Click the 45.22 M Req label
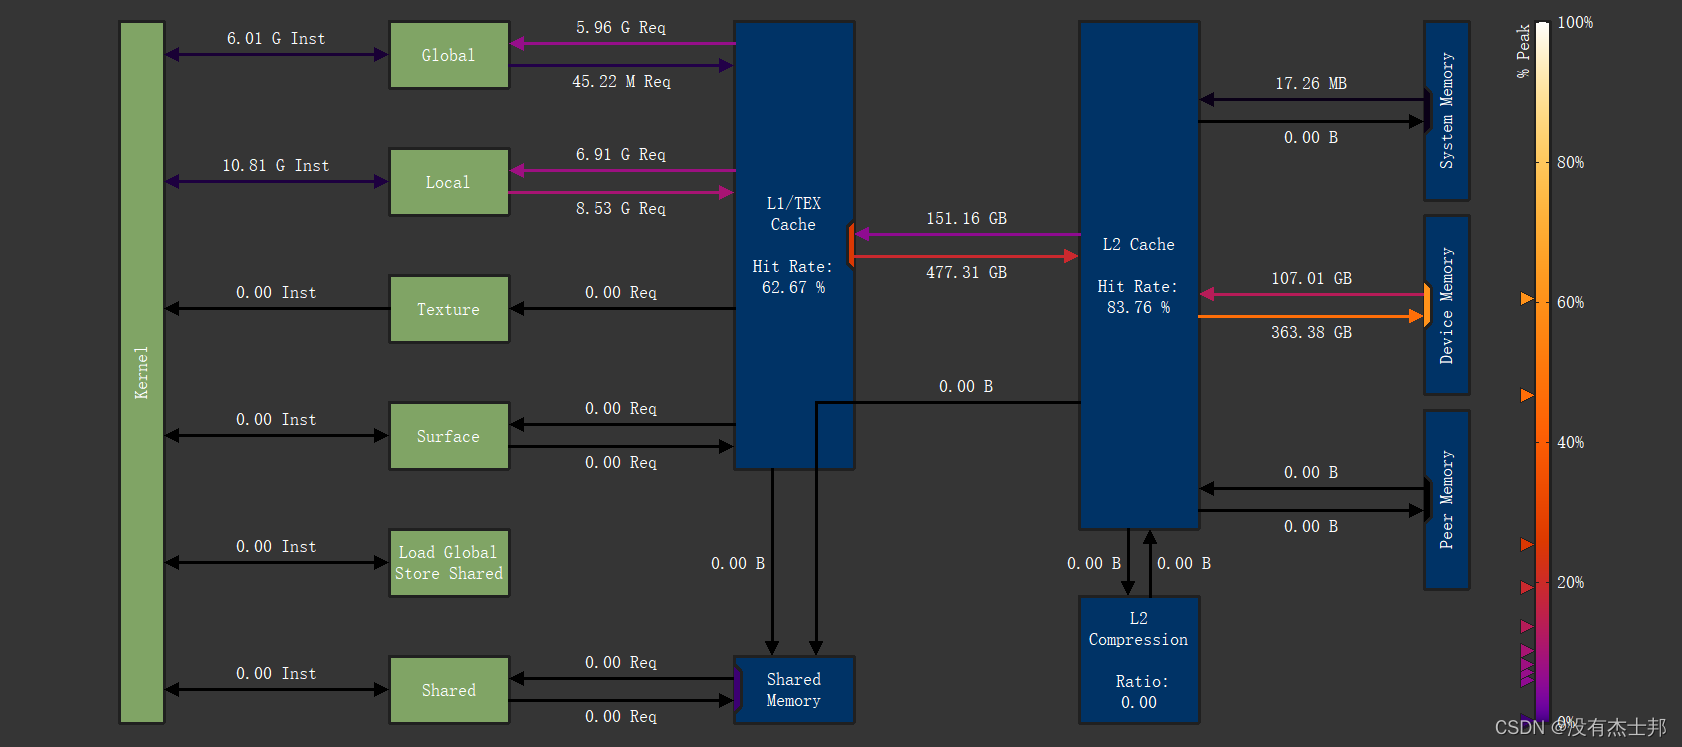The height and width of the screenshot is (747, 1682). click(x=621, y=81)
